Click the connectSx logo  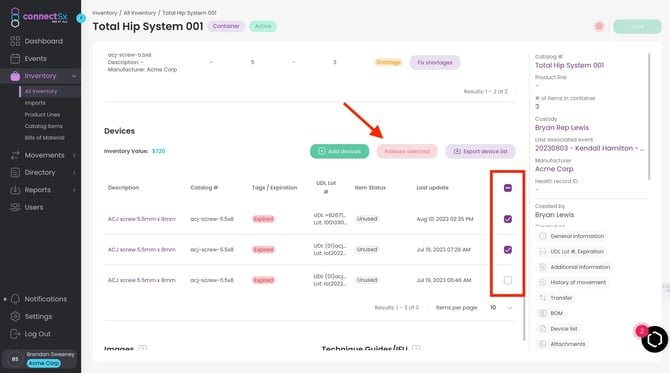pyautogui.click(x=39, y=17)
